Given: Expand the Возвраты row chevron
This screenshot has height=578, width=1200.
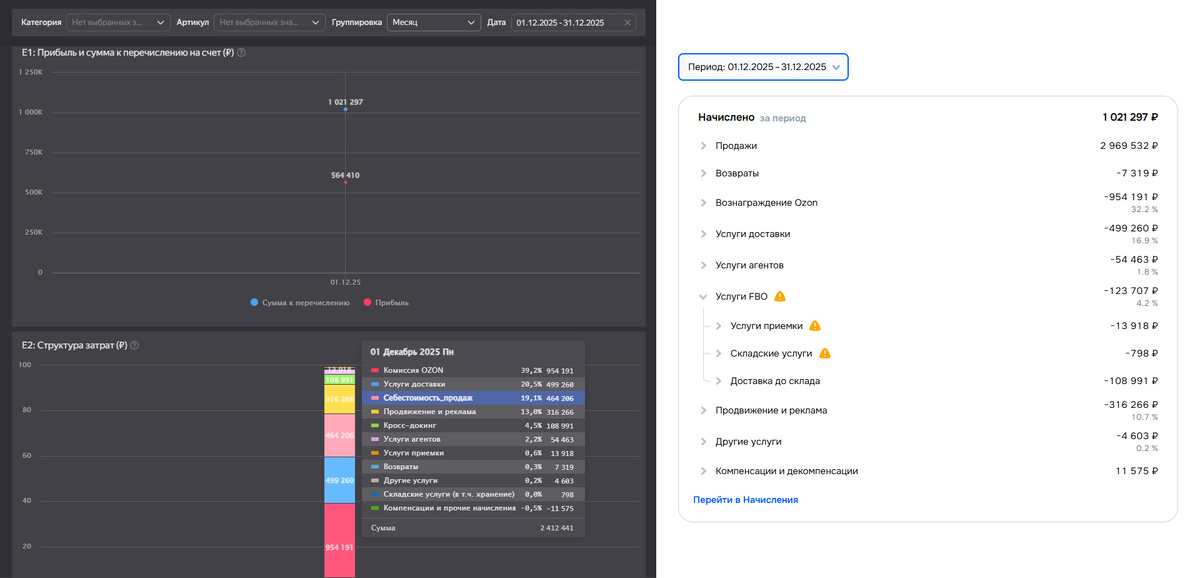Looking at the screenshot, I should click(704, 173).
